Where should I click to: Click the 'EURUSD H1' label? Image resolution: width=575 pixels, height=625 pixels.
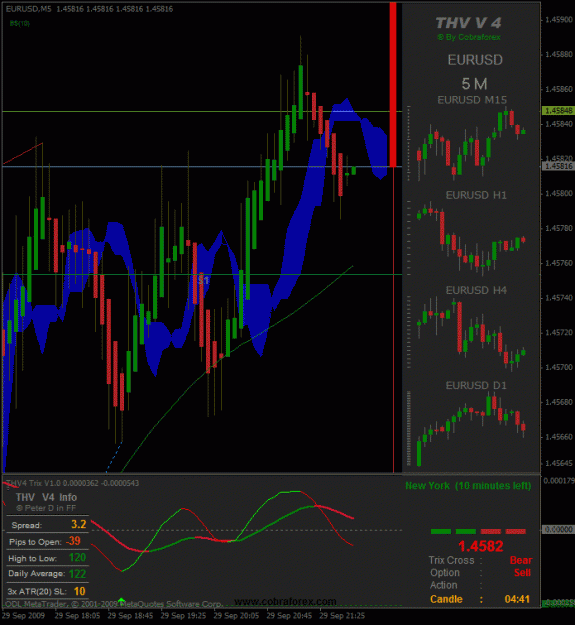tap(476, 195)
